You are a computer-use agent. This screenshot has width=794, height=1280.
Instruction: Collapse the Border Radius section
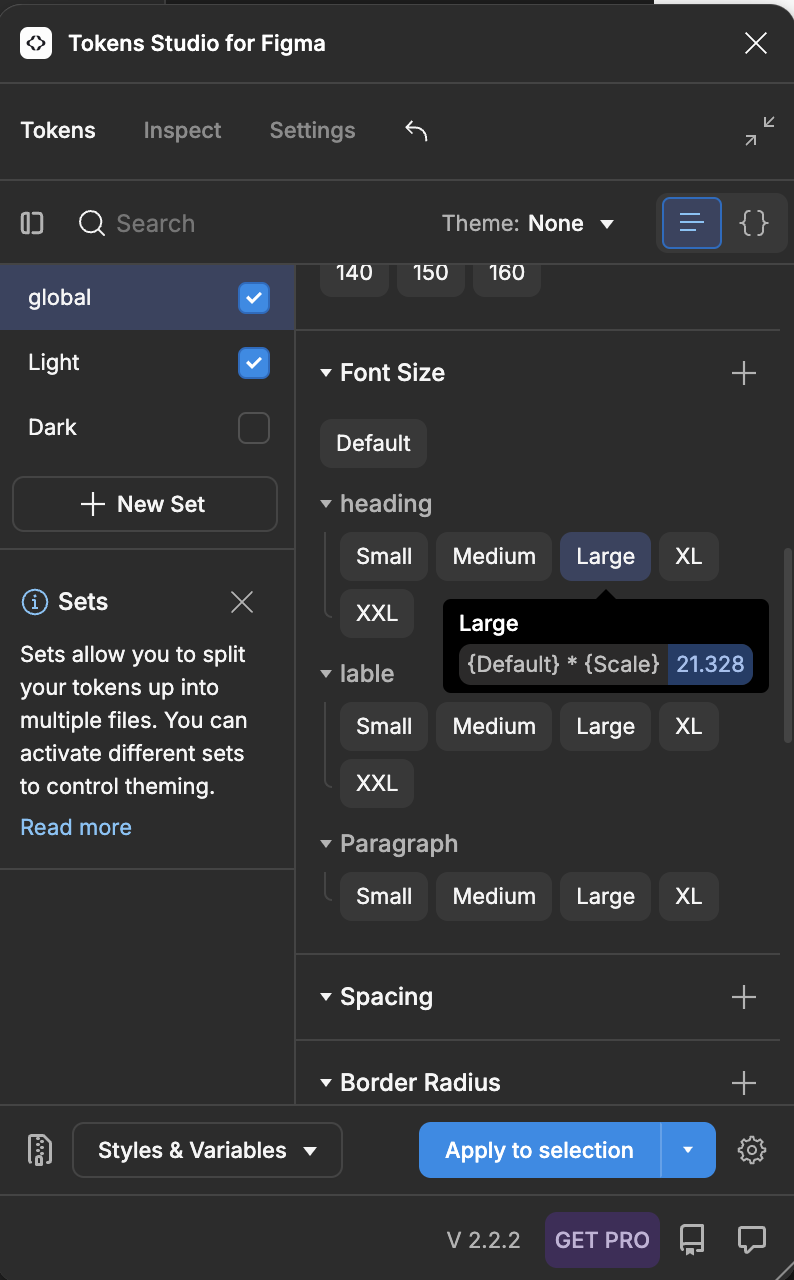pyautogui.click(x=325, y=1083)
